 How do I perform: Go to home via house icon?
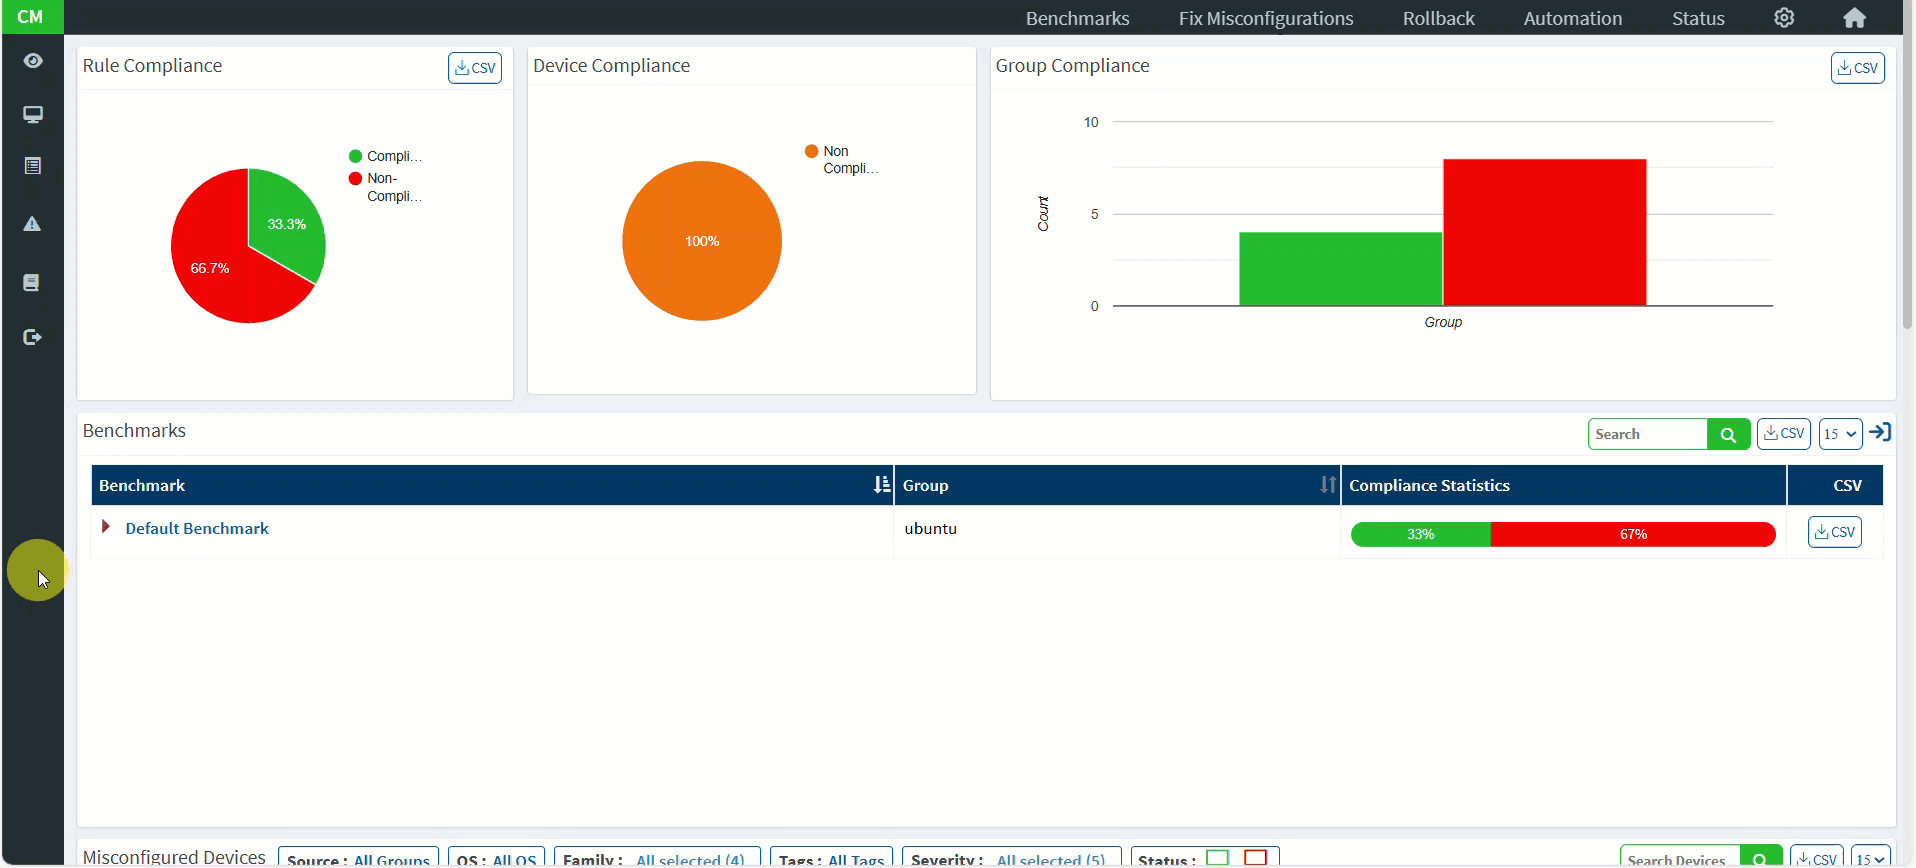pyautogui.click(x=1854, y=18)
